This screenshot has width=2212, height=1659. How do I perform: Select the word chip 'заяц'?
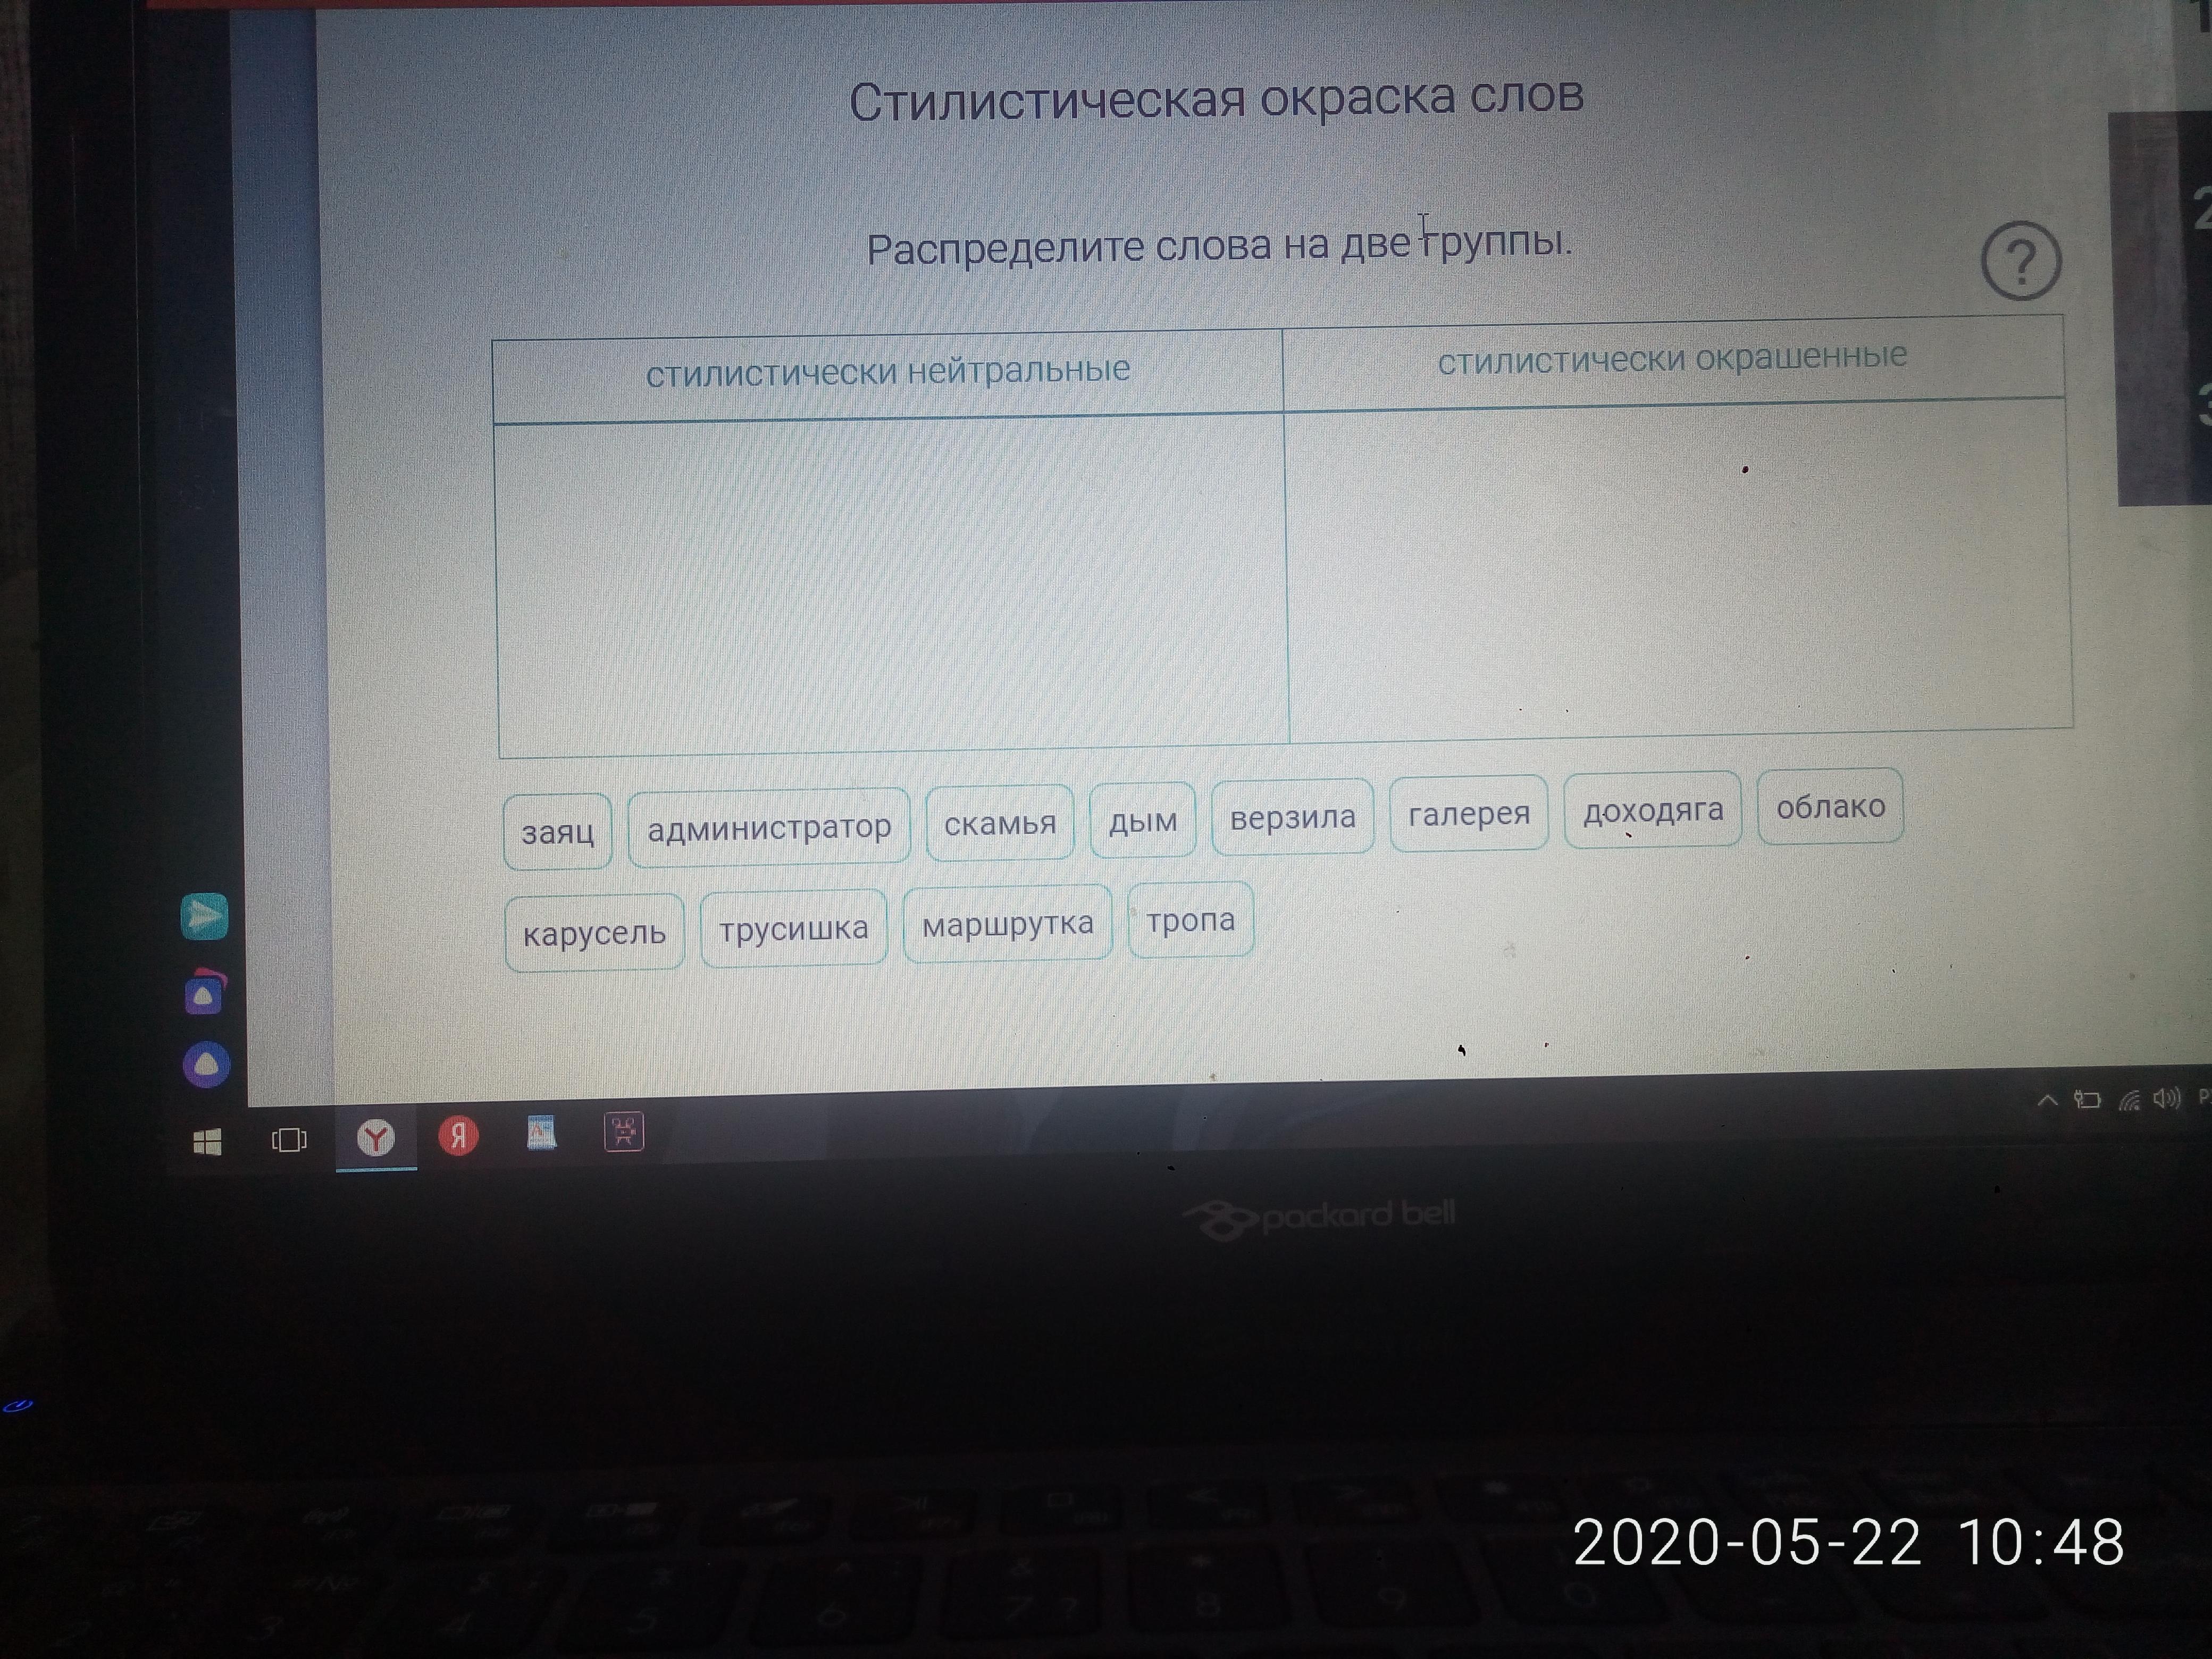557,832
